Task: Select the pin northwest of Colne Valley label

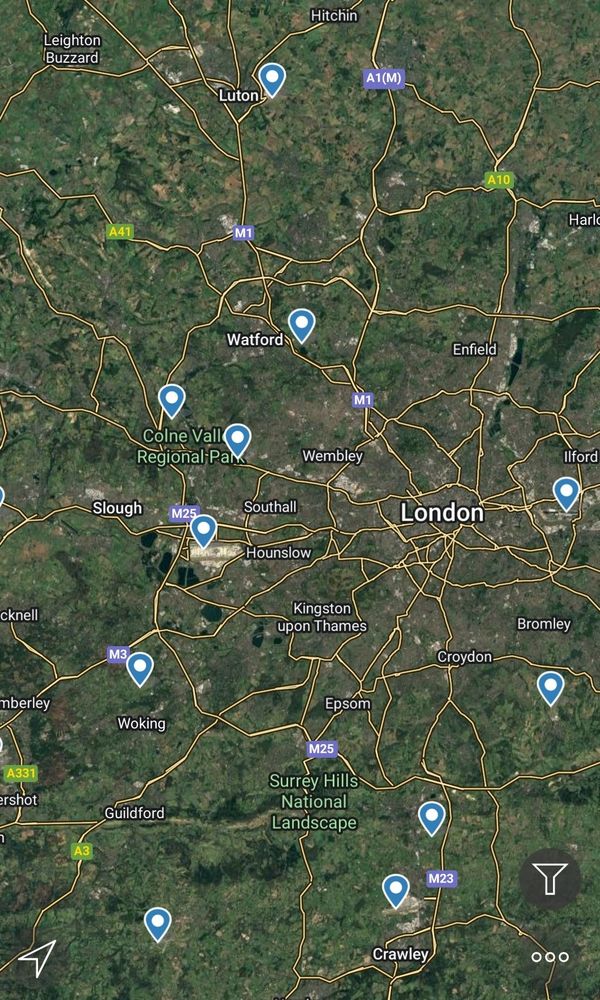Action: click(x=172, y=401)
